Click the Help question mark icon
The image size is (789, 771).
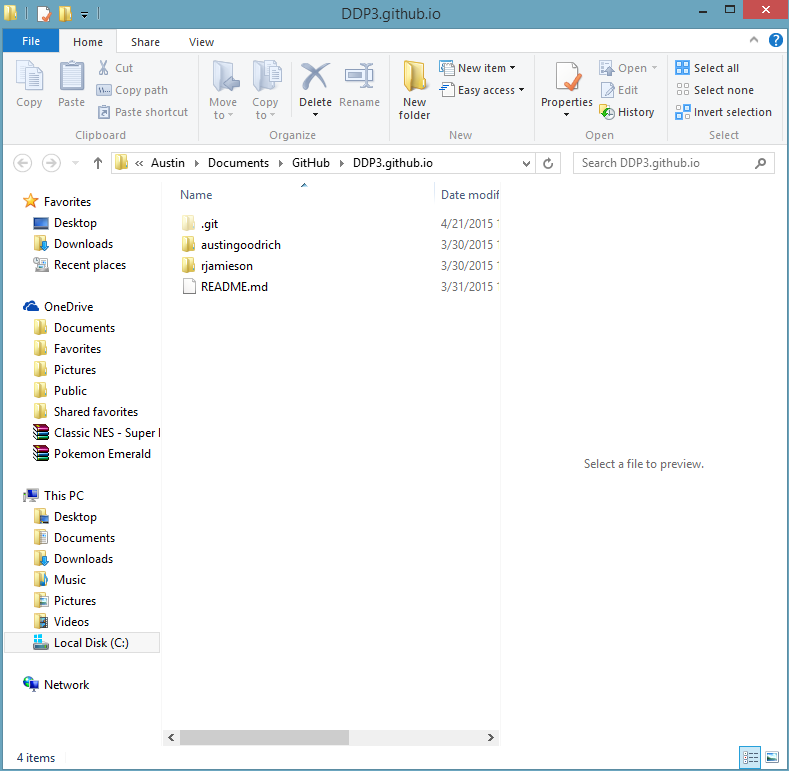(x=776, y=41)
